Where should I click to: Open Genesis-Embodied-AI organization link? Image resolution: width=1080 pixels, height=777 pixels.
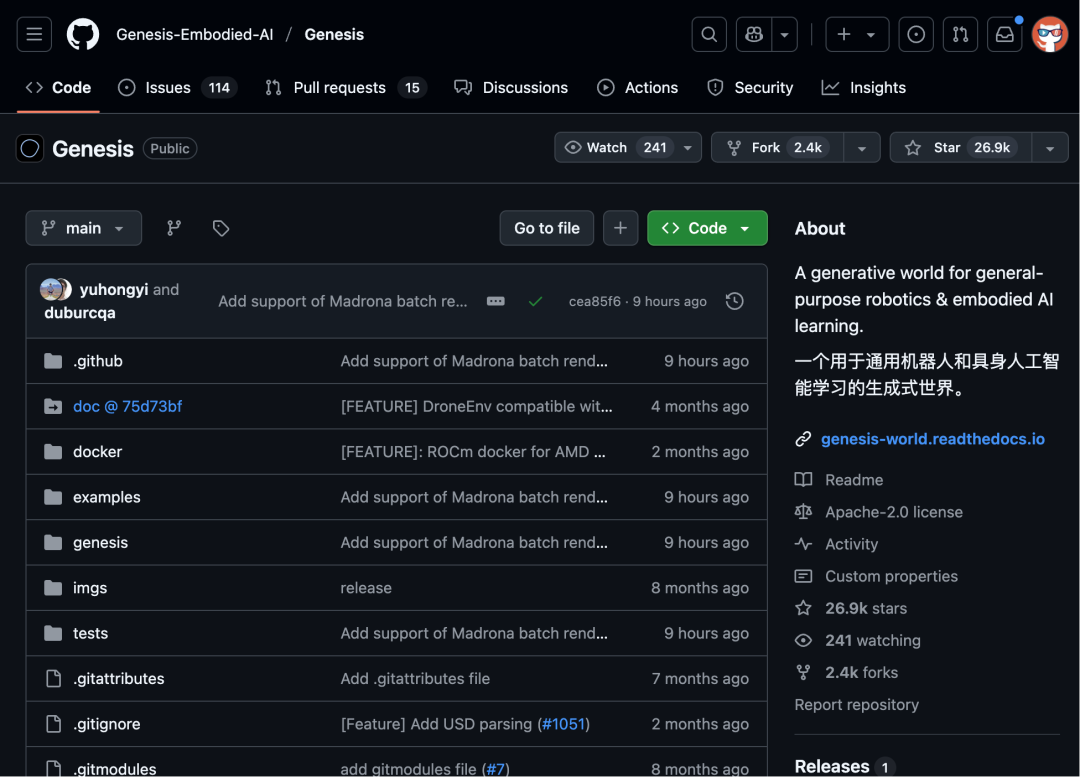tap(194, 34)
